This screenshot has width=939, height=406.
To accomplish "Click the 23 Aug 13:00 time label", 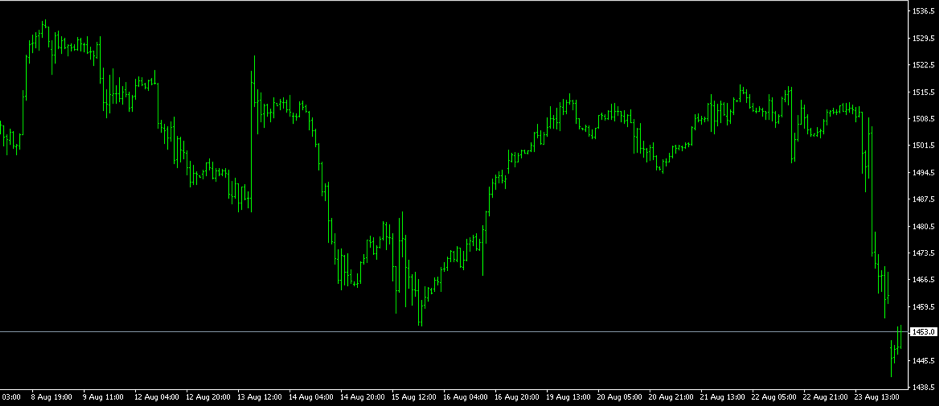I will coord(877,398).
